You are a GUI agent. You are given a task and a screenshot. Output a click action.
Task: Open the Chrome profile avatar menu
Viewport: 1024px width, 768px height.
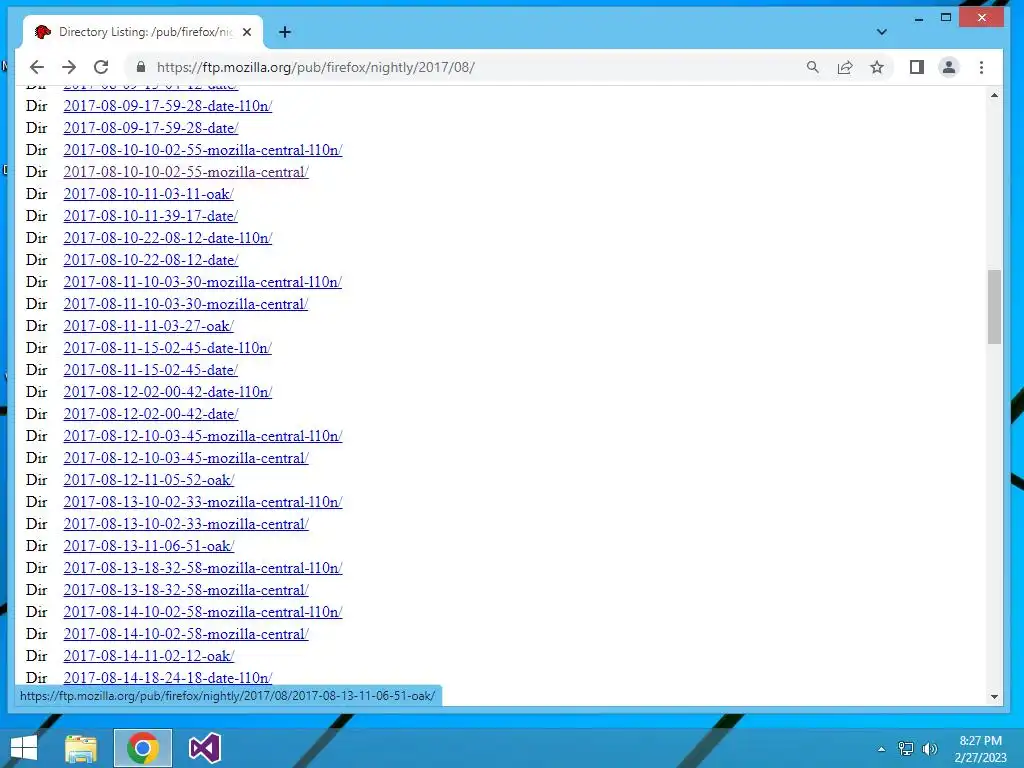(948, 67)
